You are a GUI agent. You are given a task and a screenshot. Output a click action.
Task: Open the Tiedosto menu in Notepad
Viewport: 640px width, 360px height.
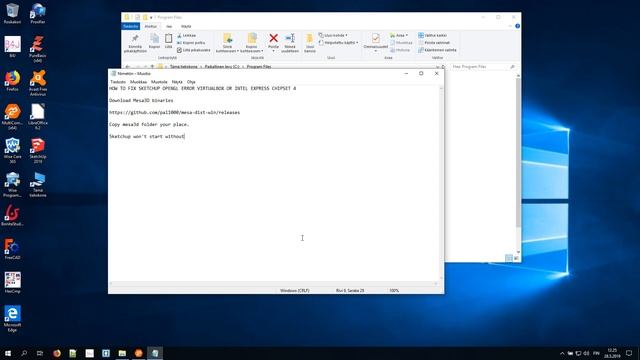coord(118,82)
